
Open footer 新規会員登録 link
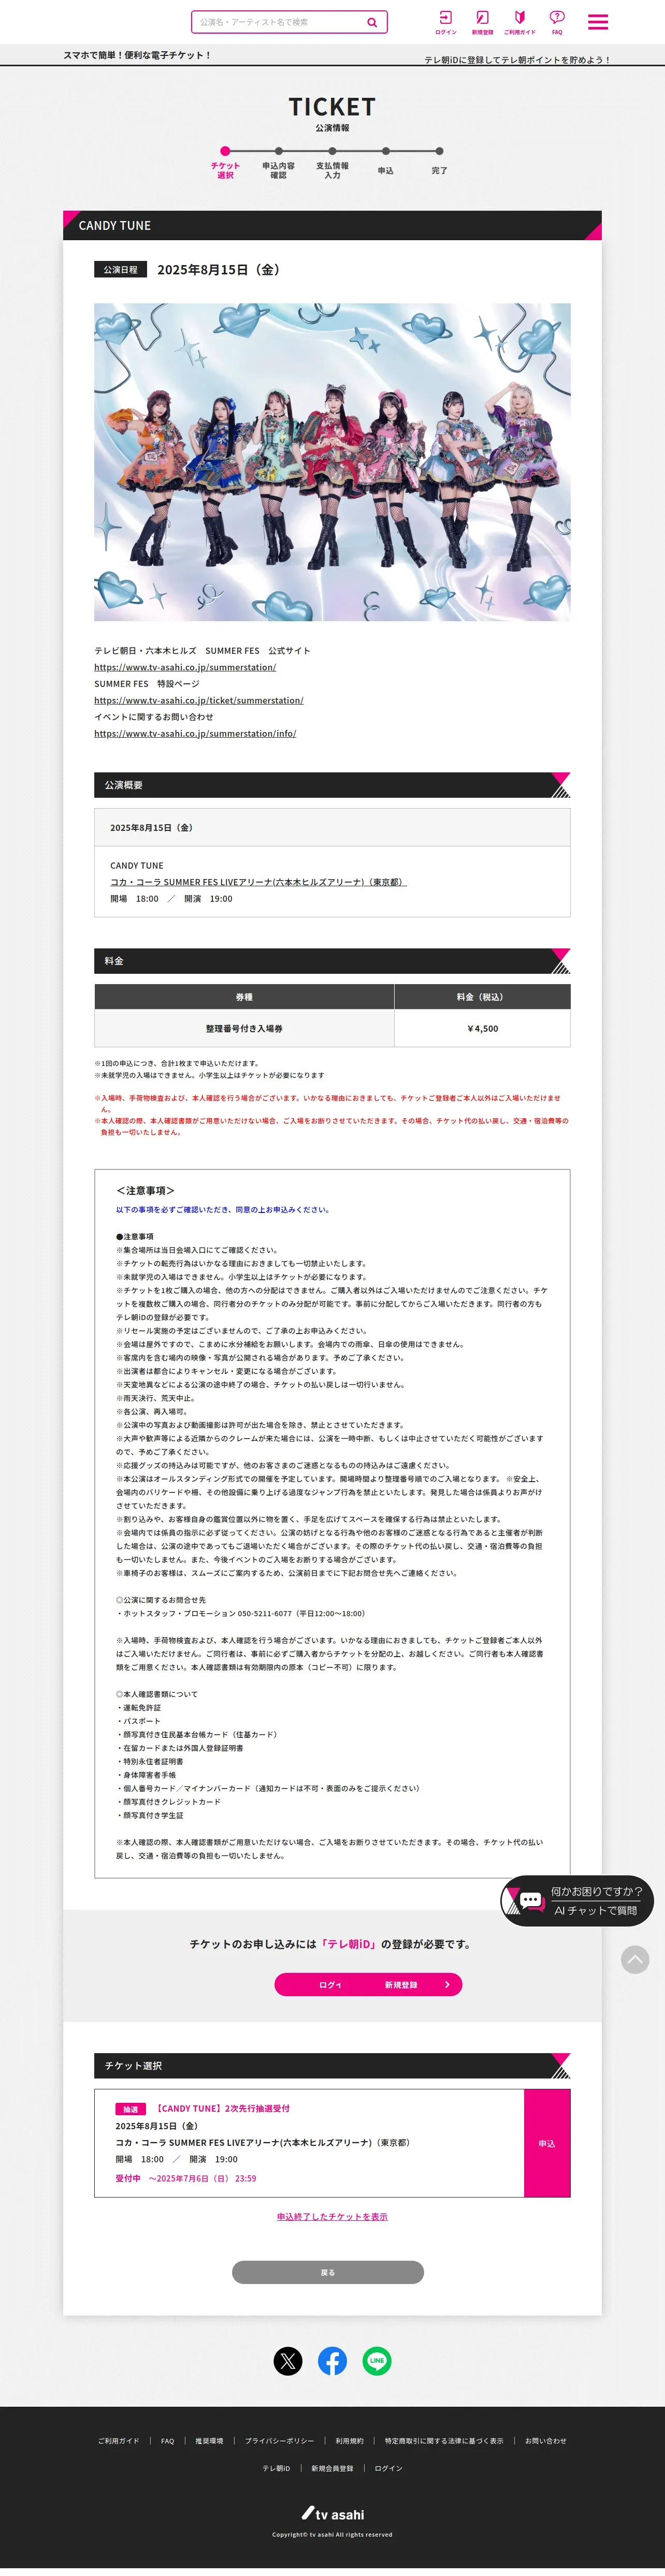click(x=332, y=2468)
